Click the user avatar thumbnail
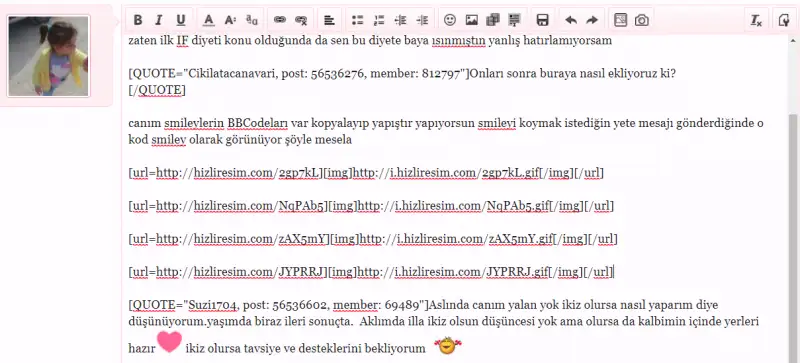Viewport: 800px width, 363px height. 48,56
